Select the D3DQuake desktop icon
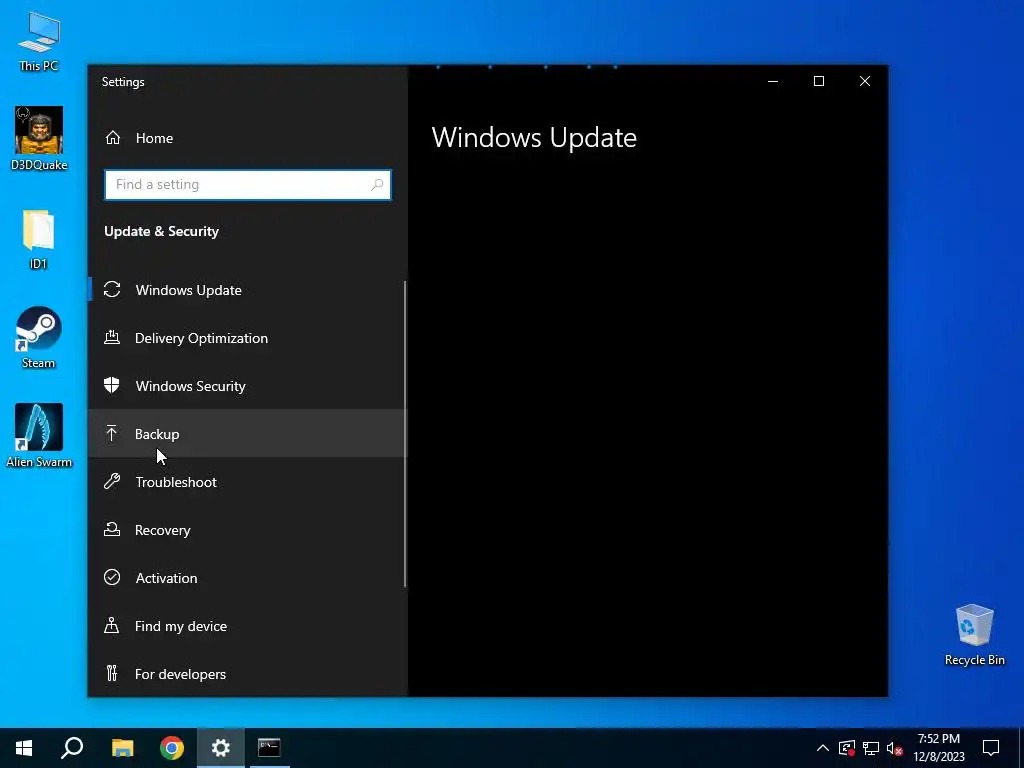 pos(39,138)
